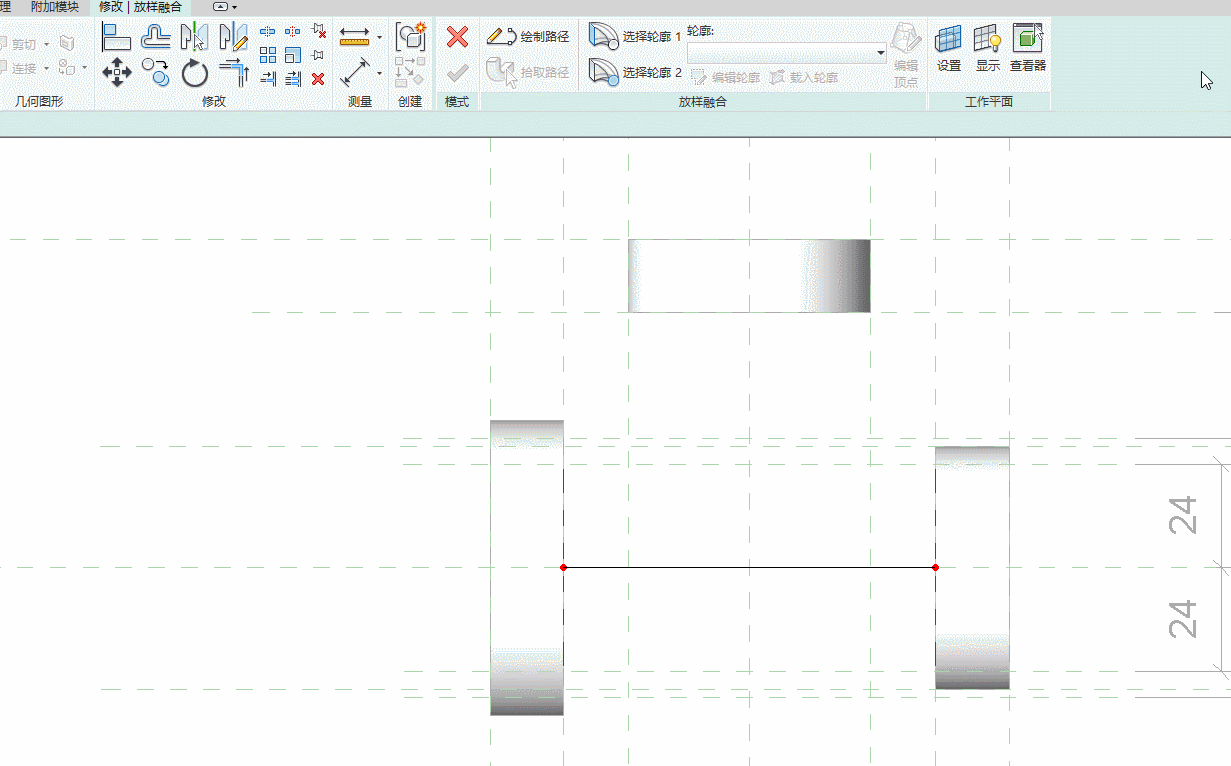The width and height of the screenshot is (1231, 766).
Task: Expand the Dimension tool dropdown arrow
Action: (379, 73)
